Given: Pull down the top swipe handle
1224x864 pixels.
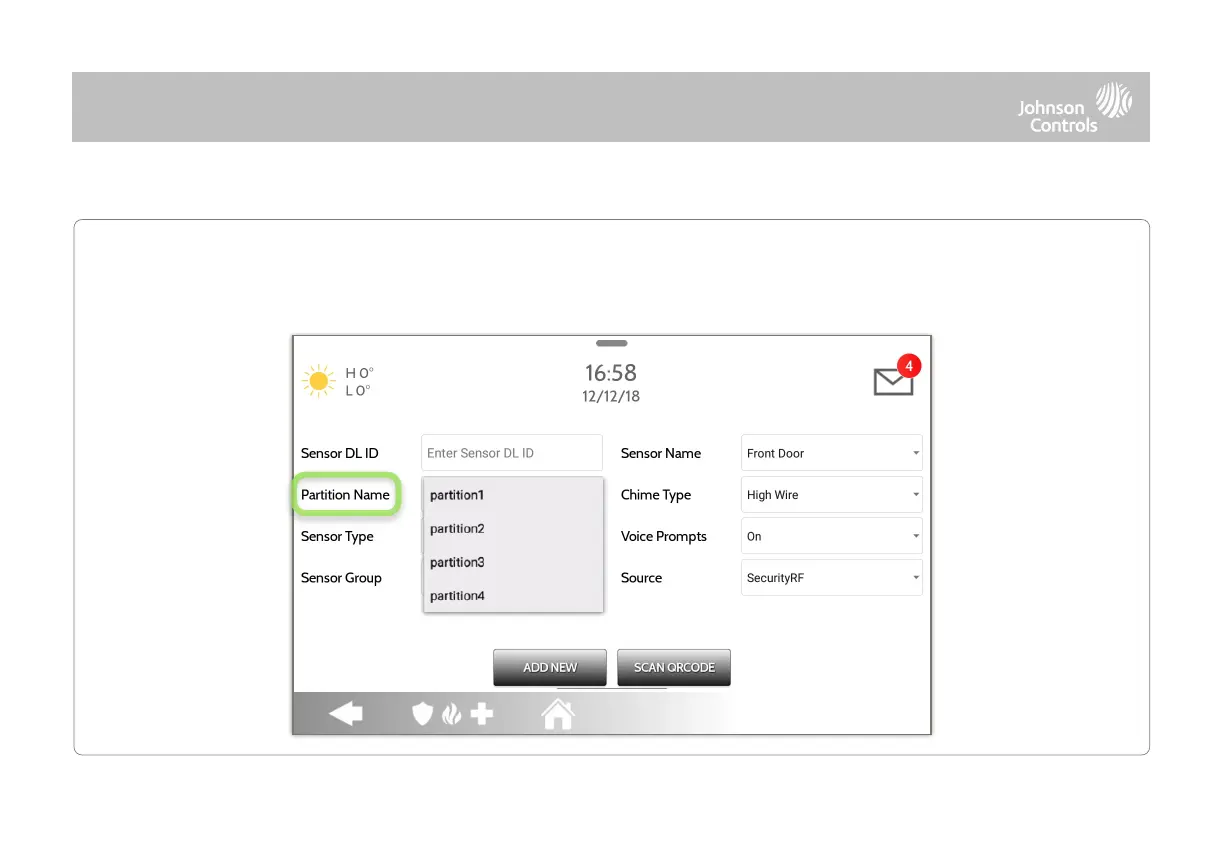Looking at the screenshot, I should [x=611, y=343].
